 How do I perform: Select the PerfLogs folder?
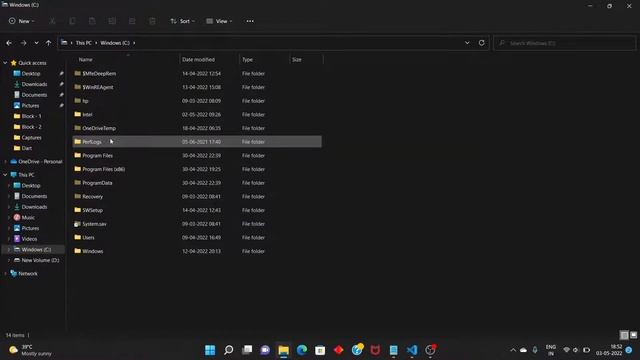(x=197, y=142)
